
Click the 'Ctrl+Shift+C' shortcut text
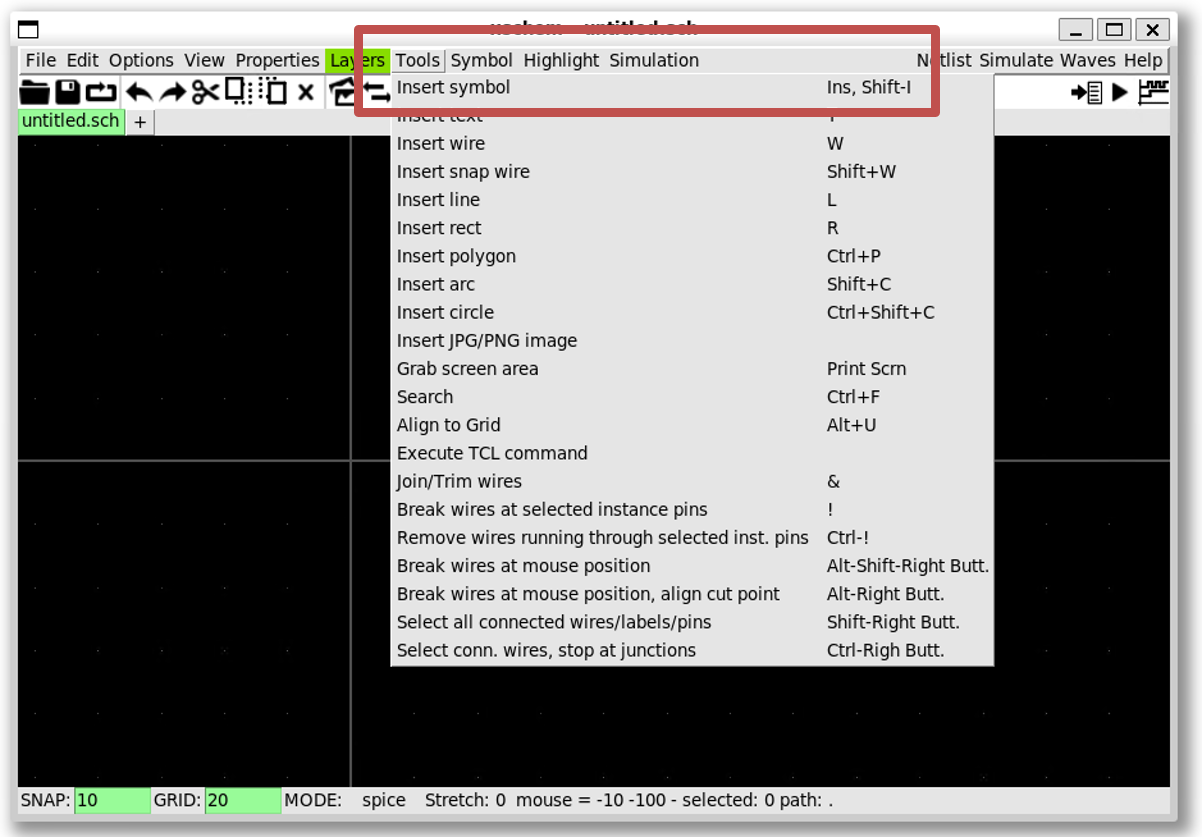[x=880, y=312]
